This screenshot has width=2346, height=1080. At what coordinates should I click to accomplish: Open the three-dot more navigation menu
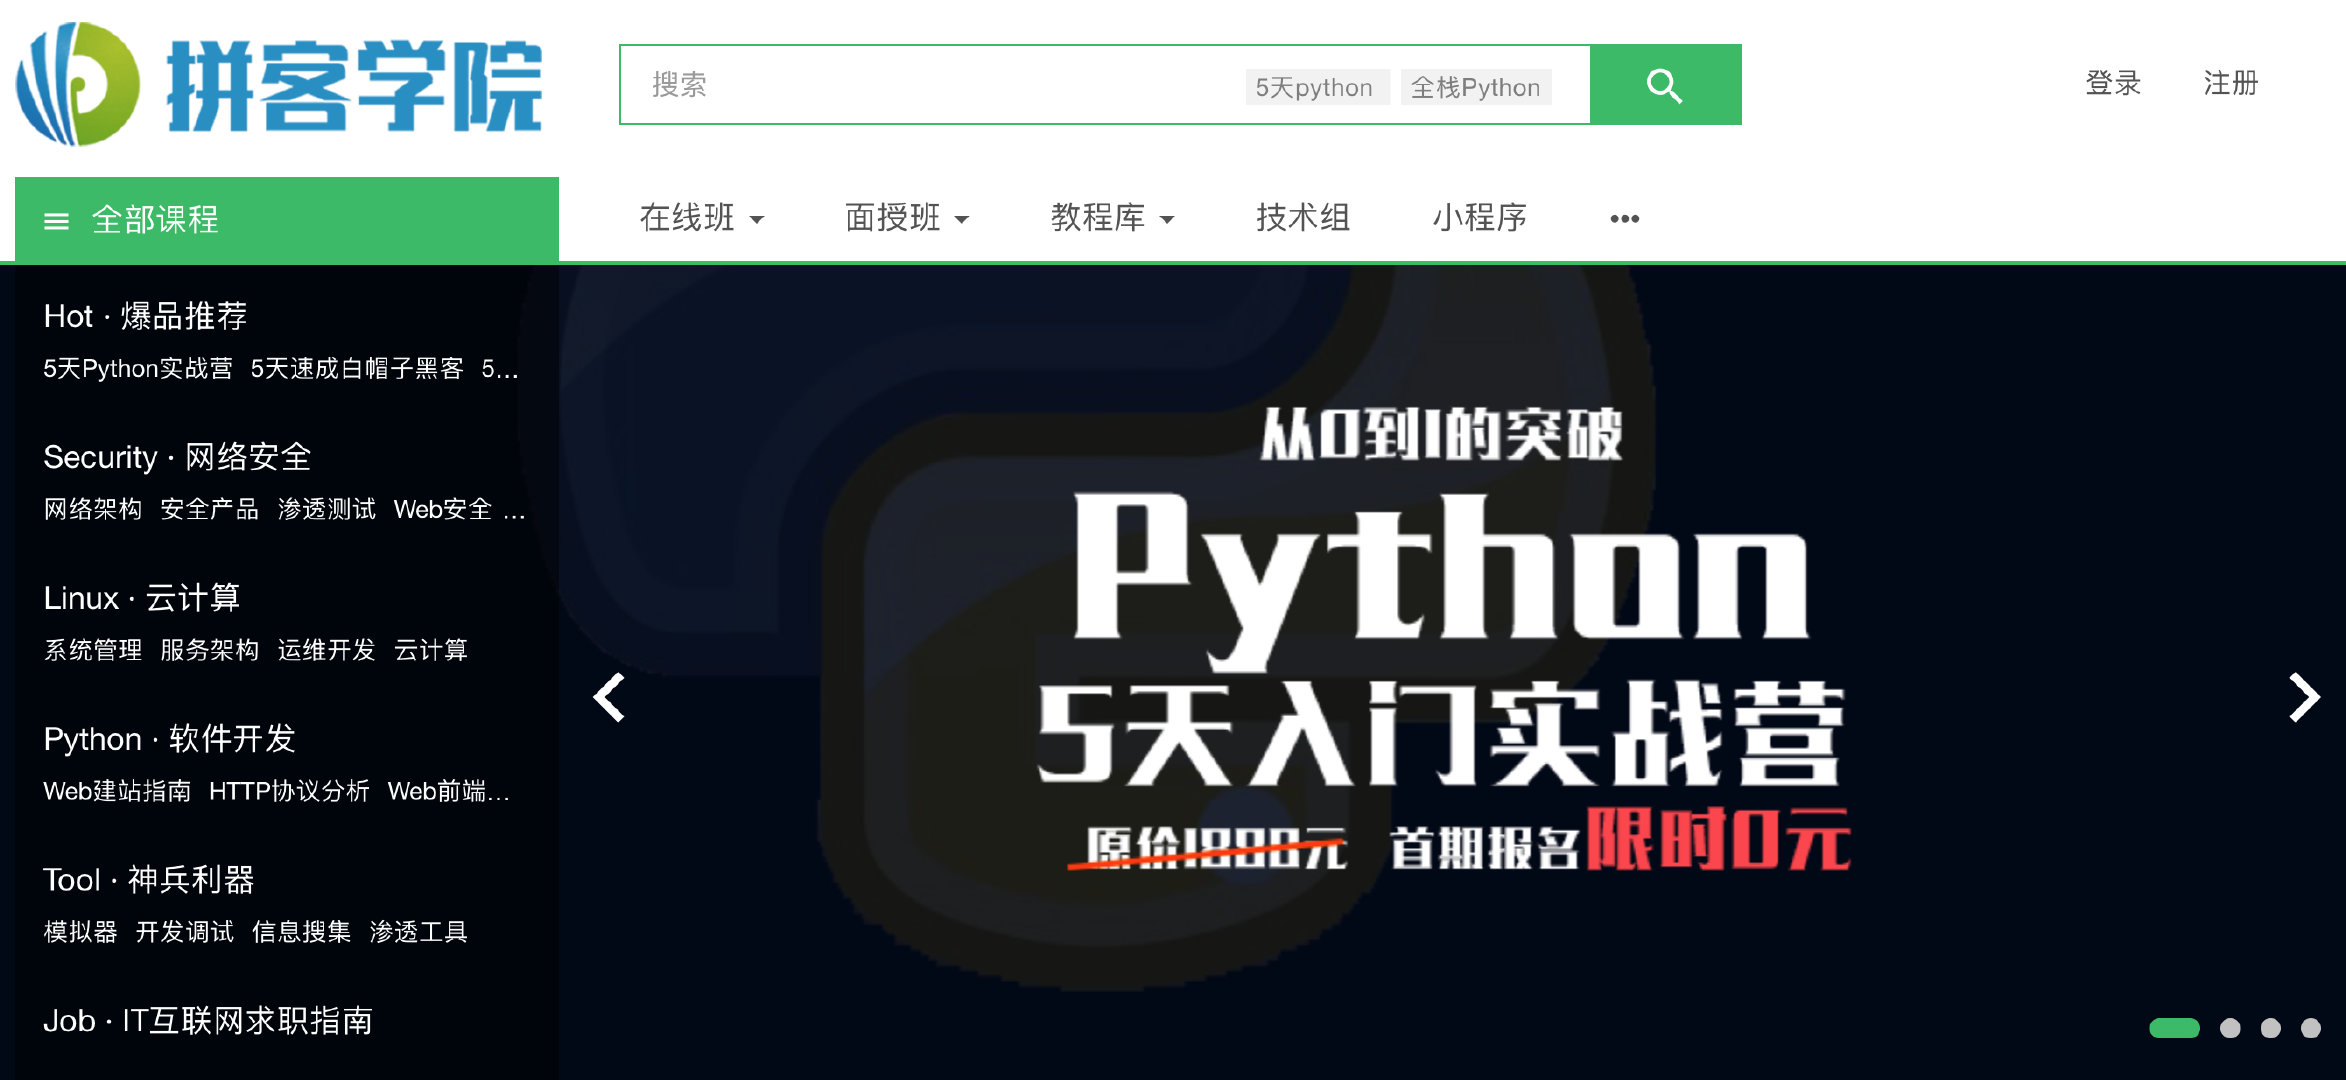pos(1624,218)
